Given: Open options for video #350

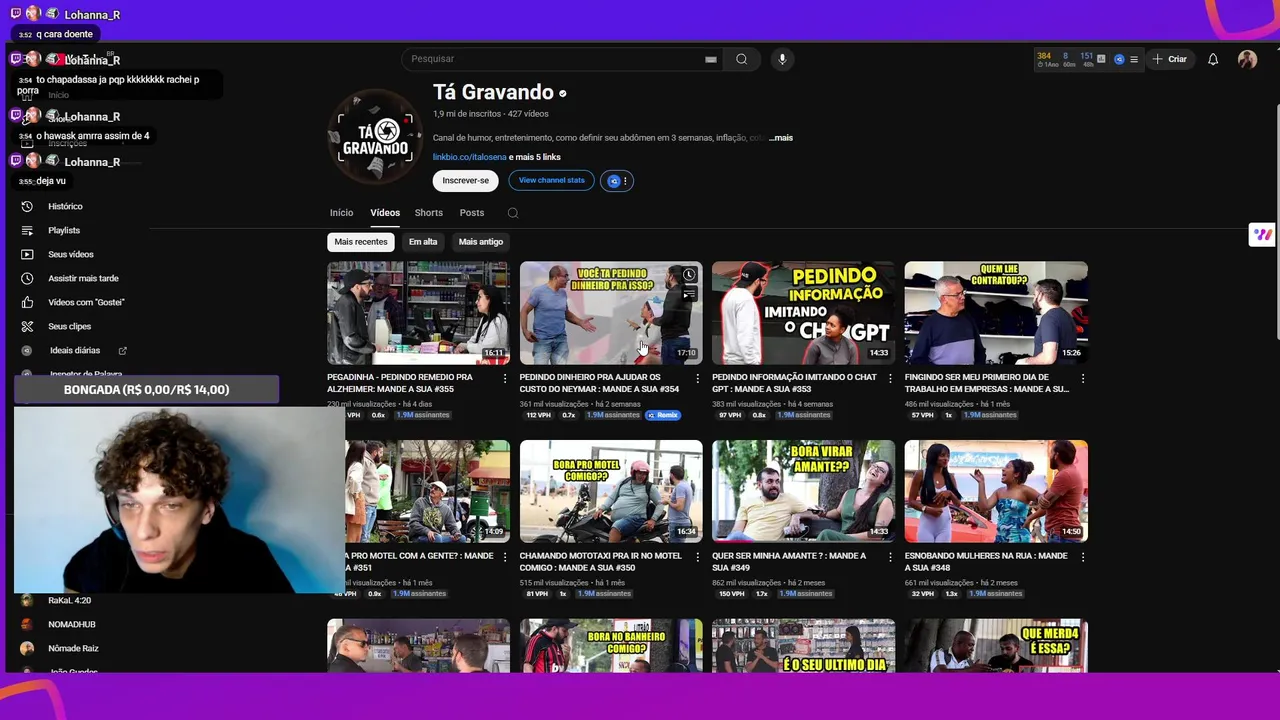Looking at the screenshot, I should click(x=697, y=557).
